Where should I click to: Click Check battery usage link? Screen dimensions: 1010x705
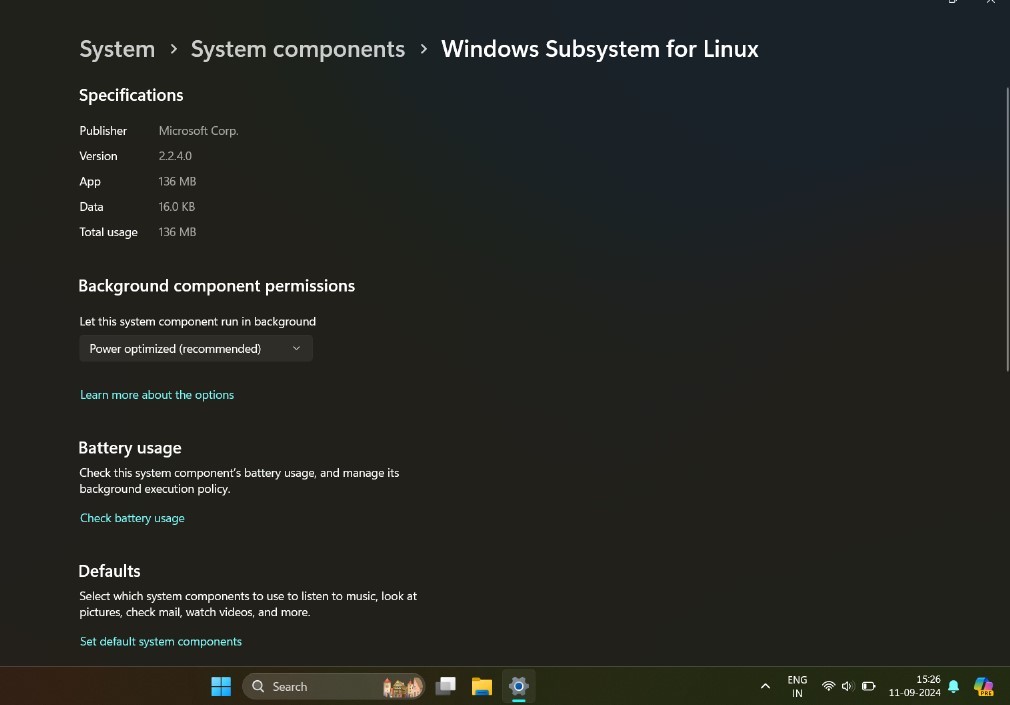[132, 518]
